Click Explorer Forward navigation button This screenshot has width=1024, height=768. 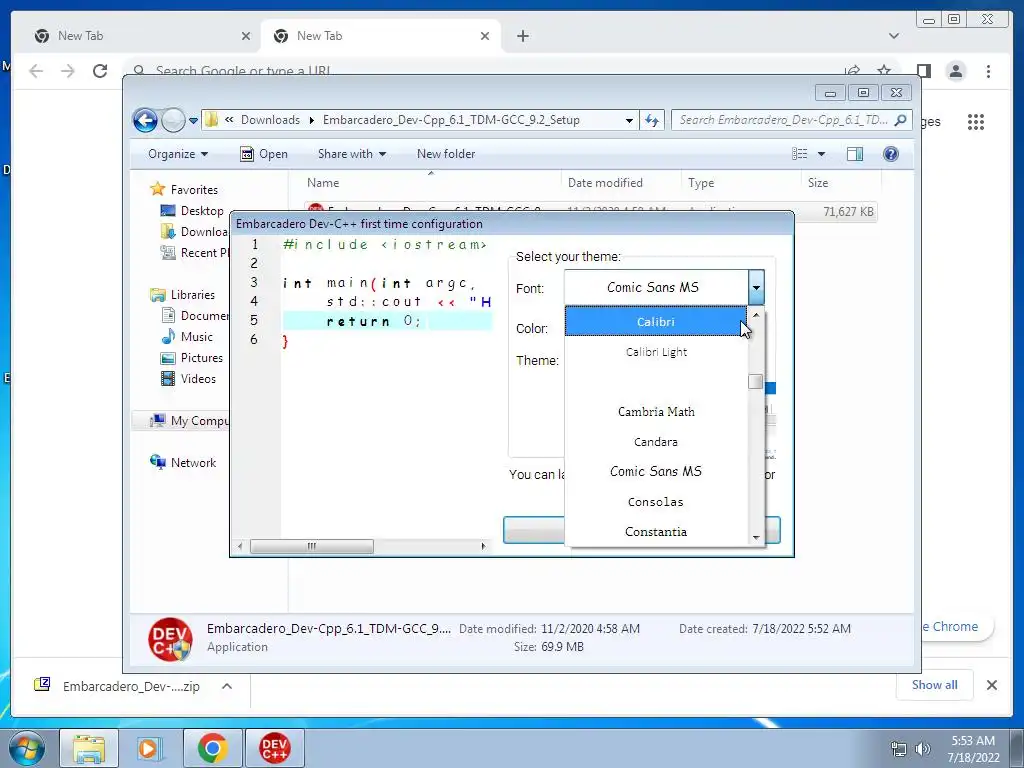click(x=173, y=120)
